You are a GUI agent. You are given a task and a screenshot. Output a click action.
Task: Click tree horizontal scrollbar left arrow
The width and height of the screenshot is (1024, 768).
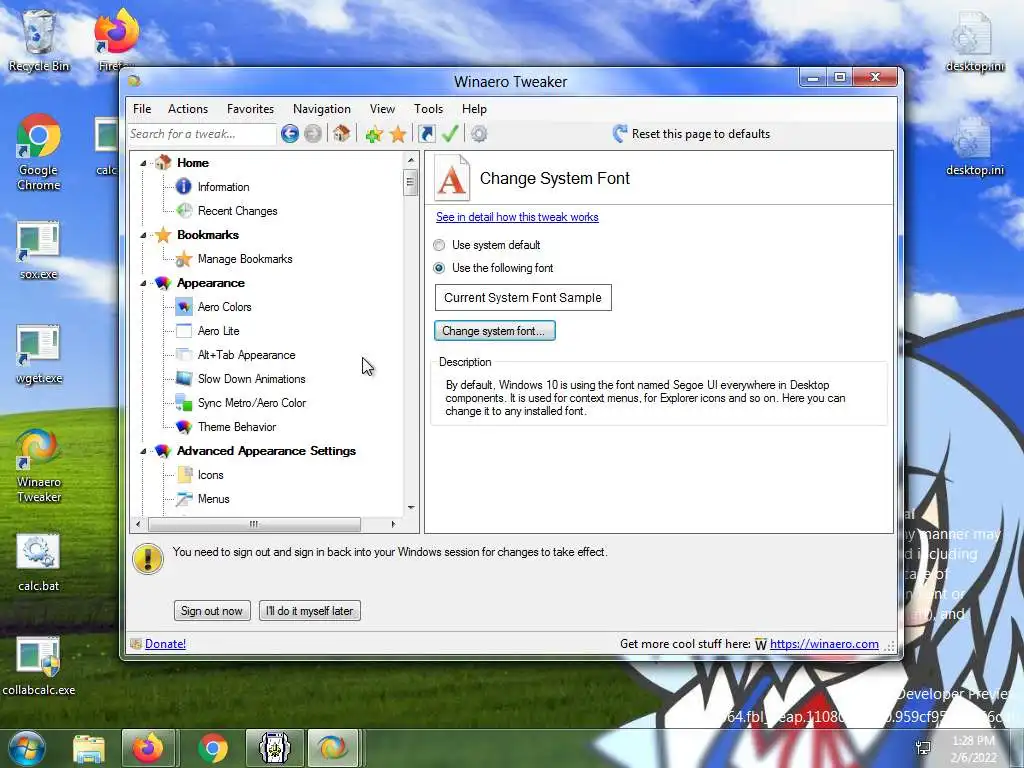[x=138, y=524]
